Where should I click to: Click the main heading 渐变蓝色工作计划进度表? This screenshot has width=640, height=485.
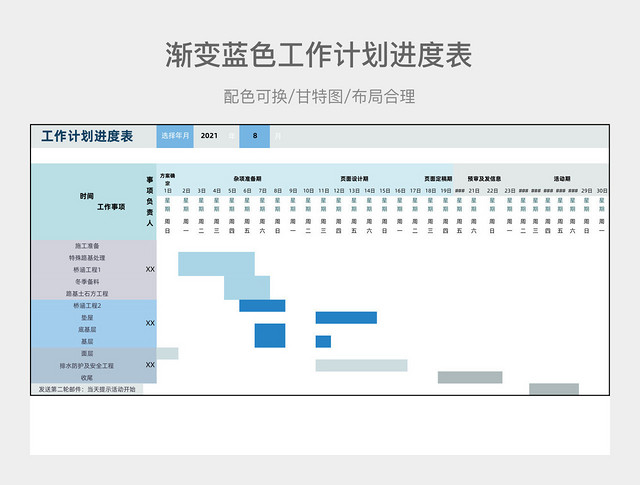click(x=319, y=55)
